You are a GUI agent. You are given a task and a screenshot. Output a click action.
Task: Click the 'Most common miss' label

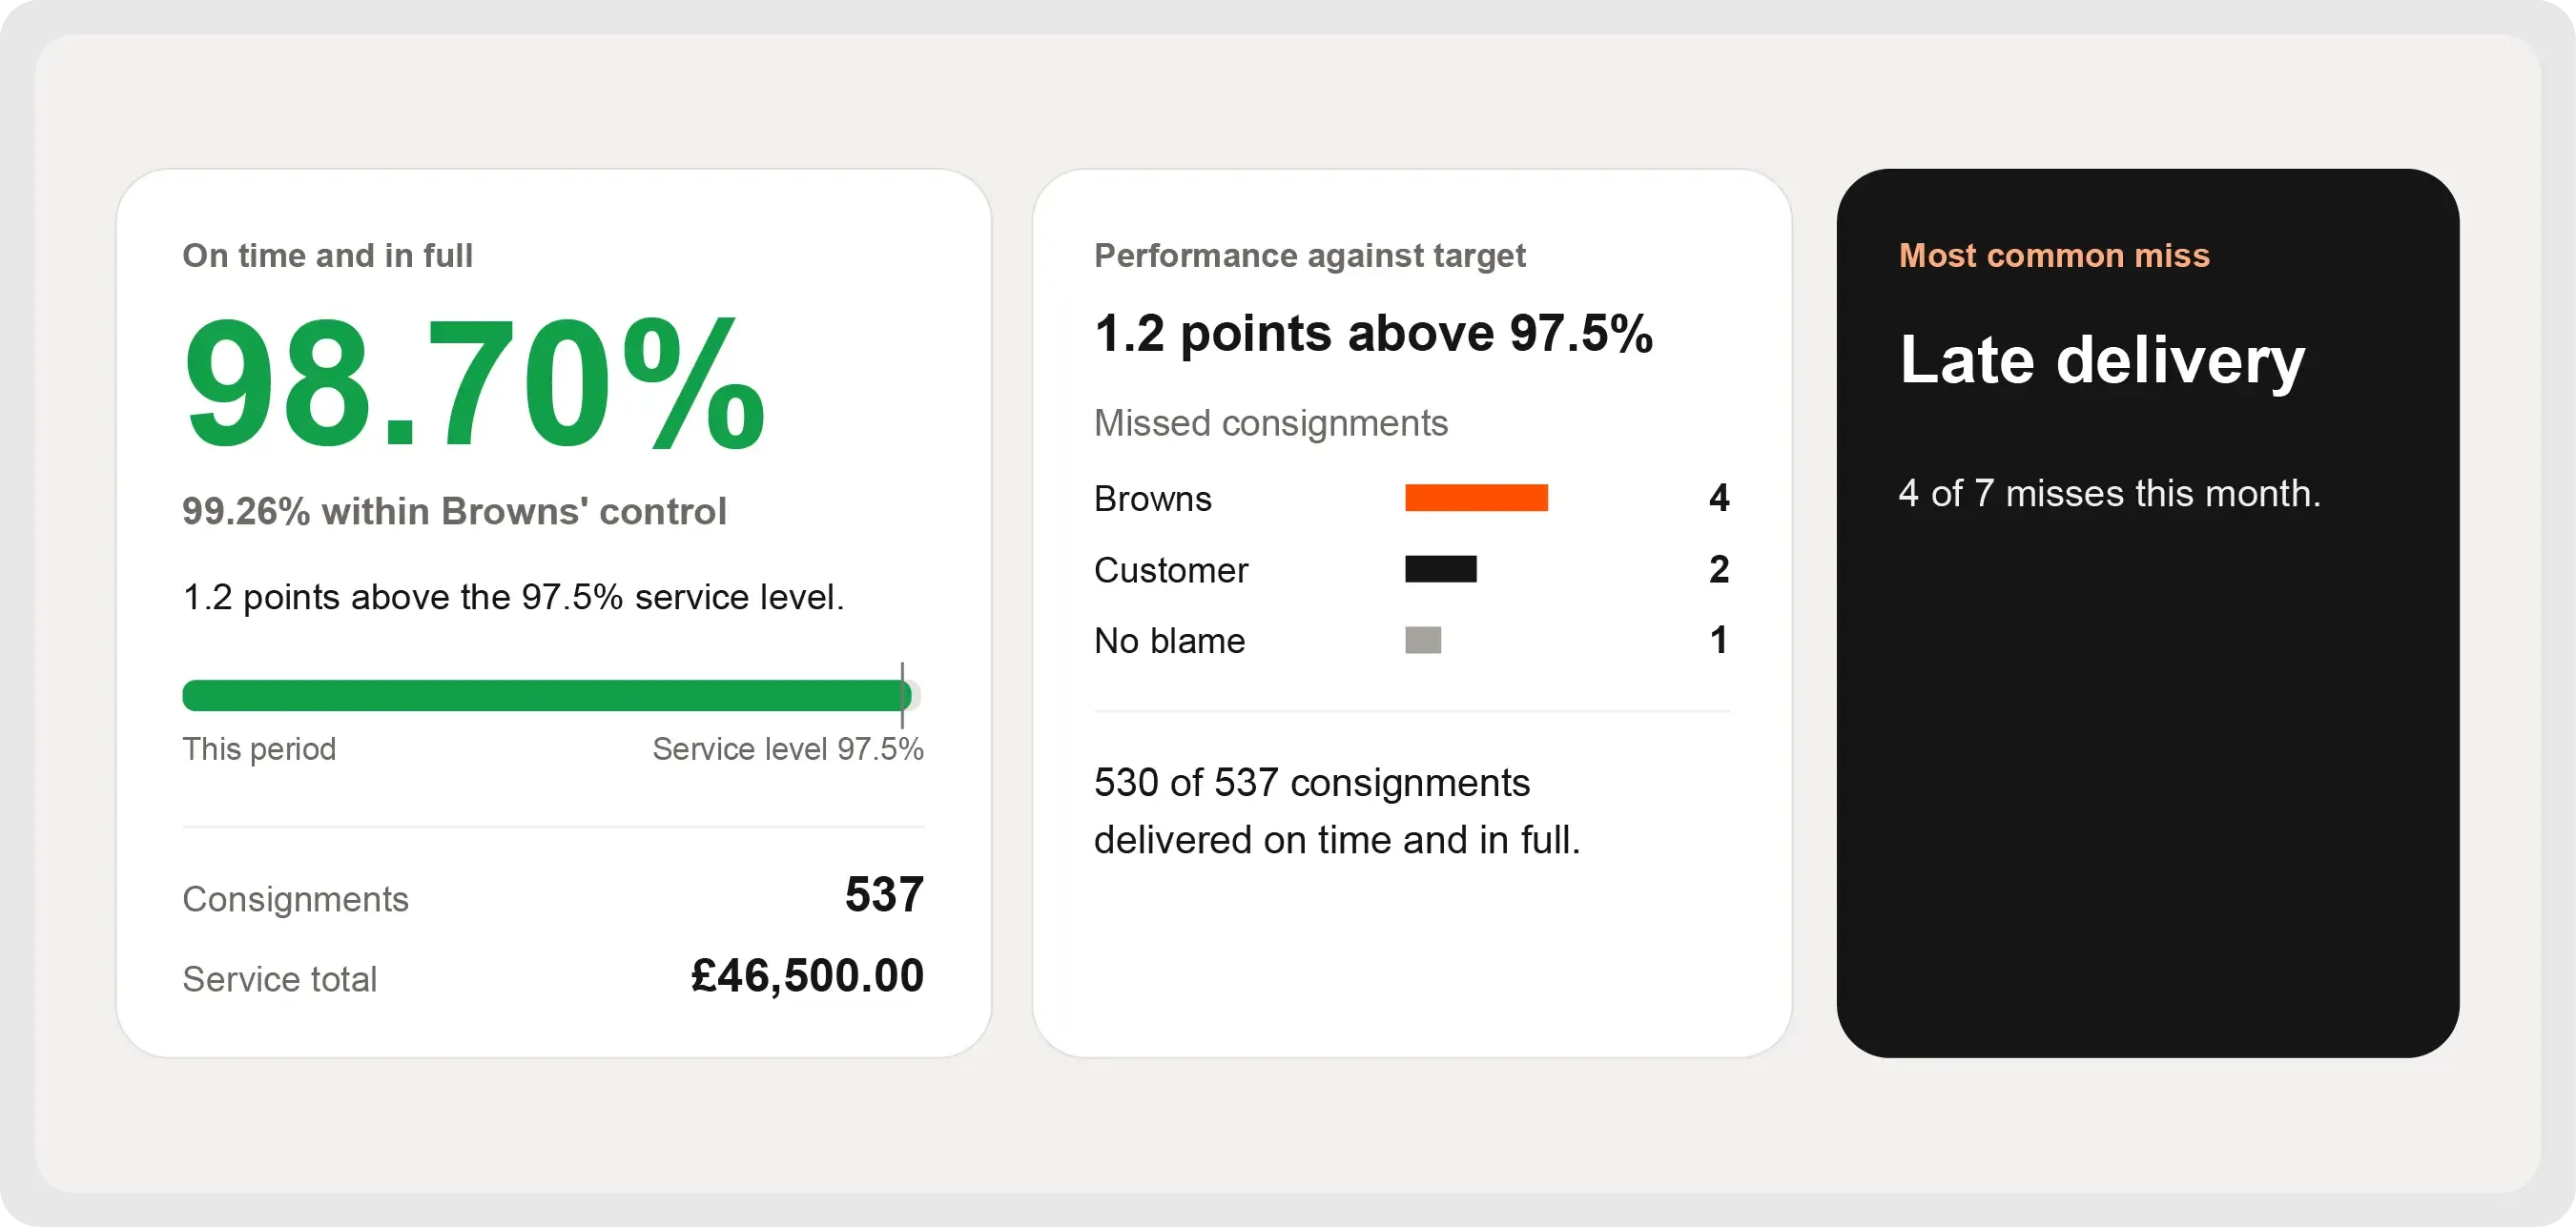tap(2054, 256)
